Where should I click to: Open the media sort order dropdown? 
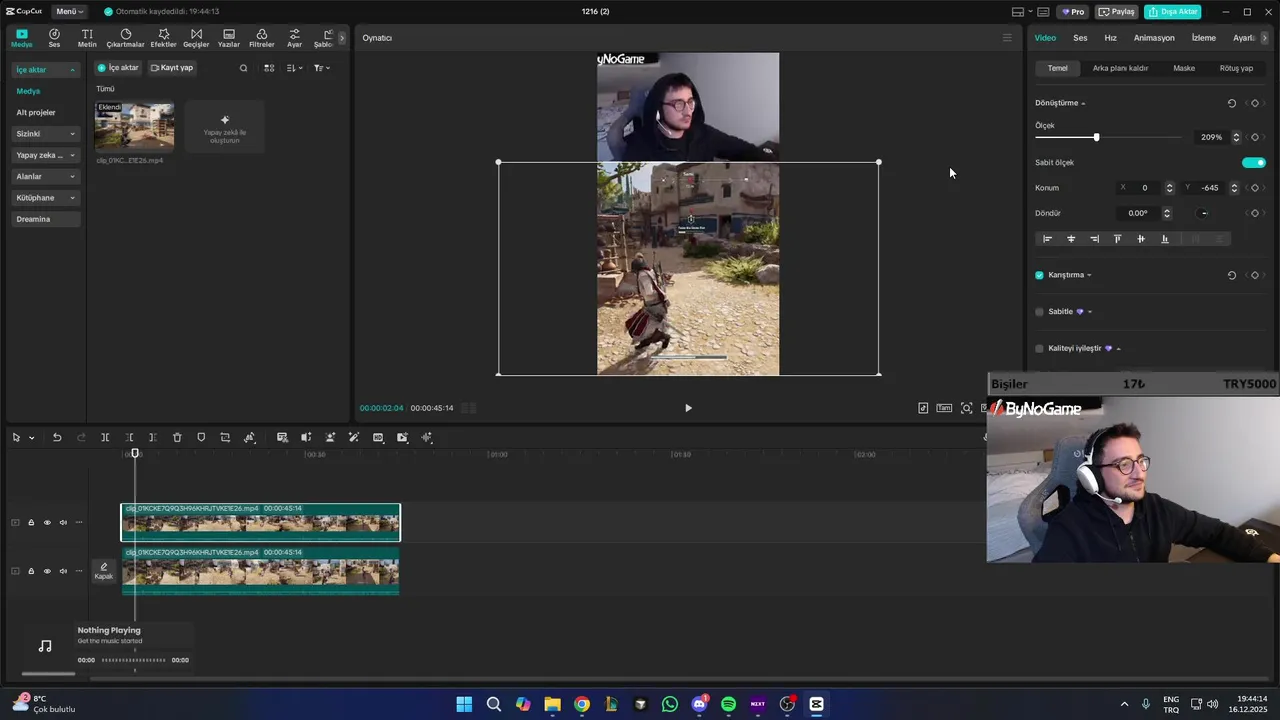click(294, 68)
